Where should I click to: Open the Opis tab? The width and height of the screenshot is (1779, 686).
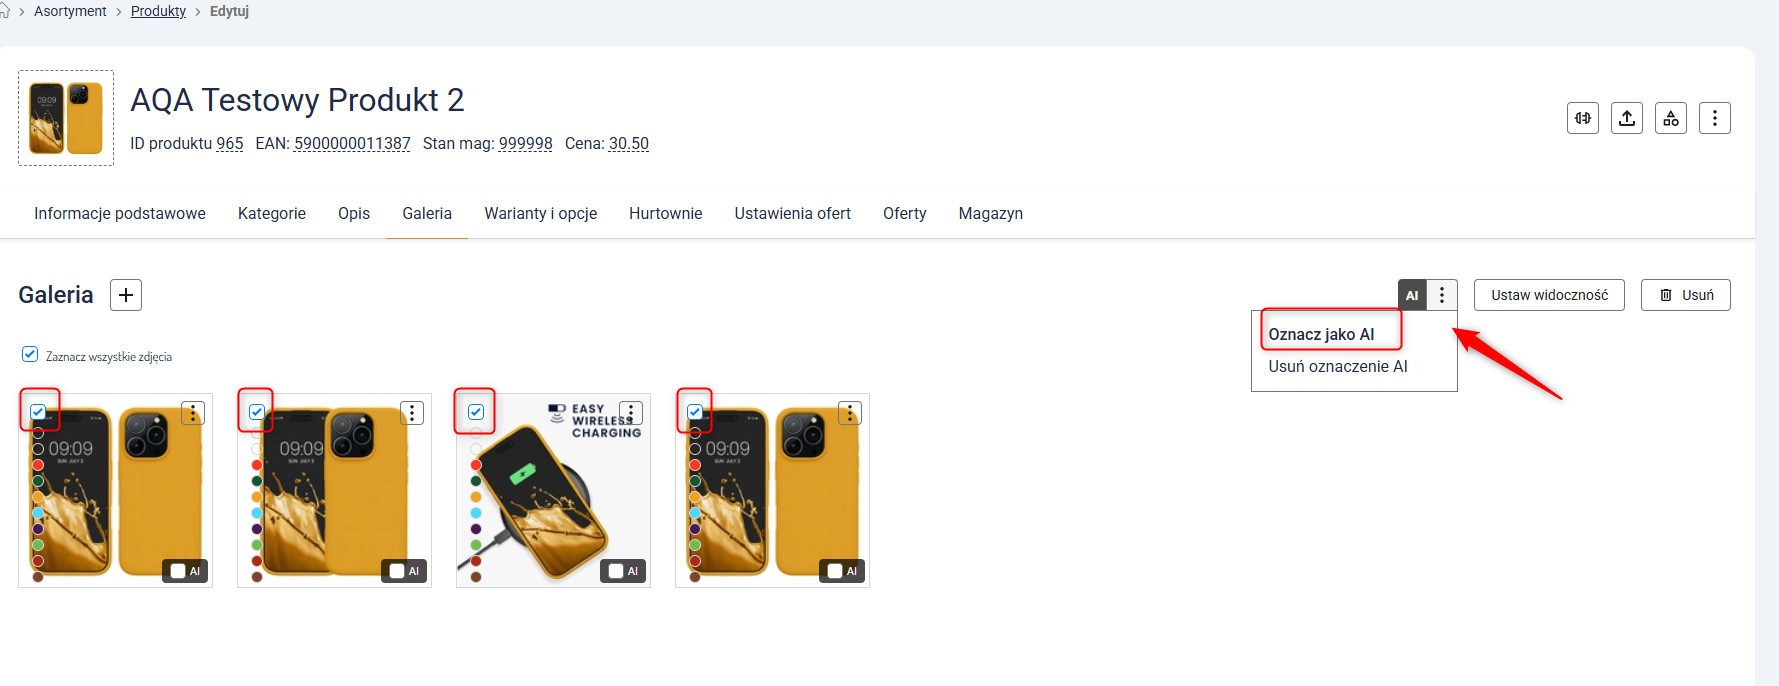(354, 213)
